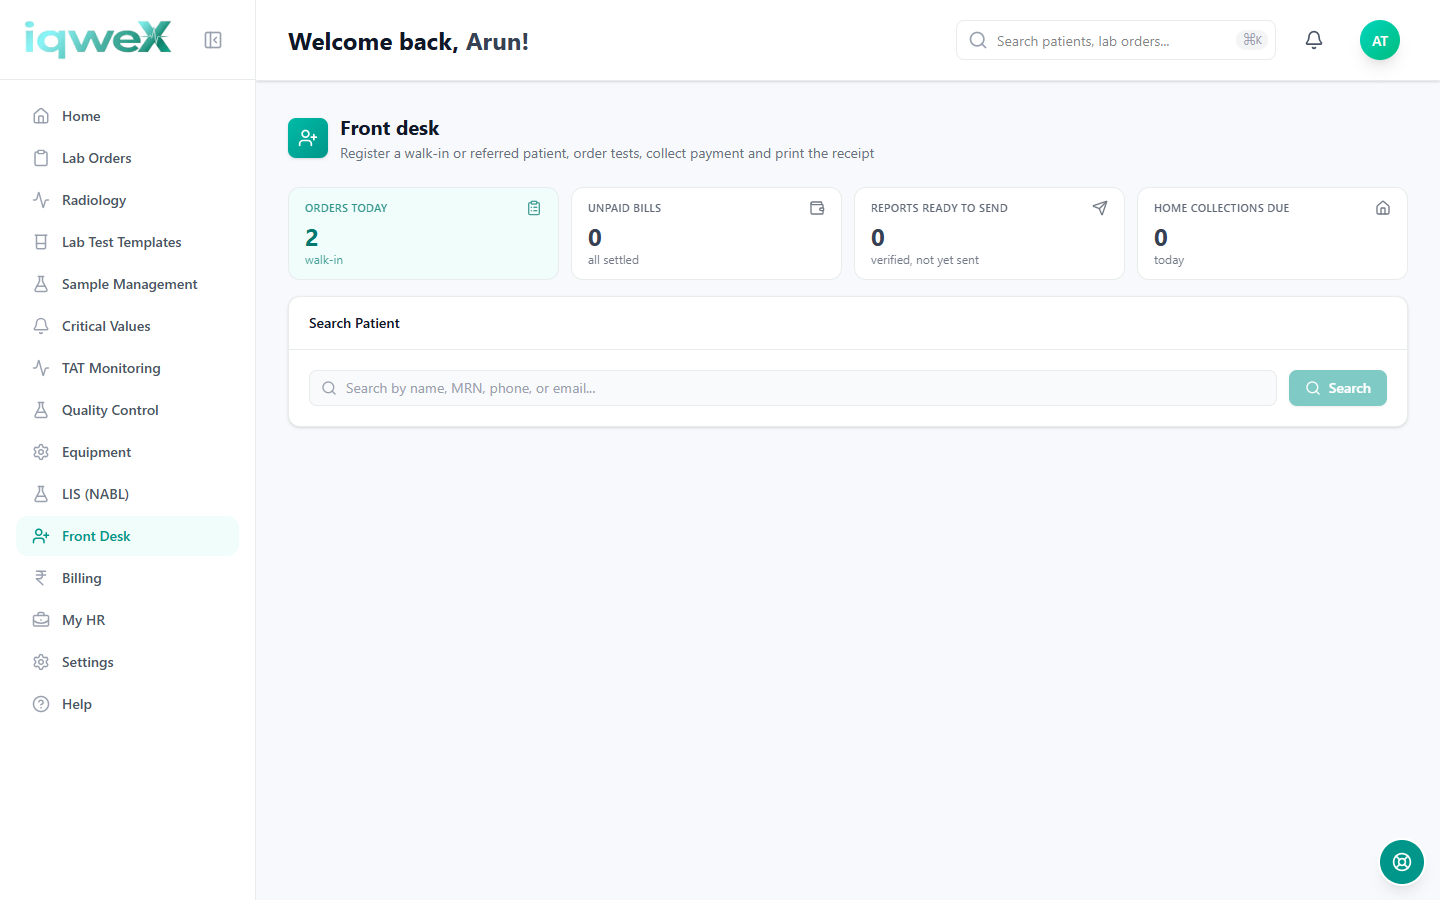This screenshot has height=900, width=1440.
Task: Click the Front desk add-user icon
Action: tap(308, 138)
